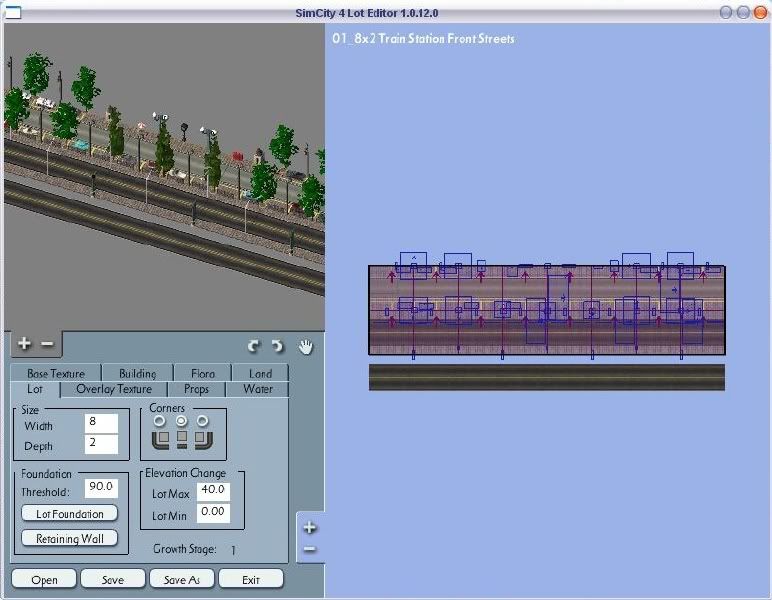Open the Props tab
Image resolution: width=772 pixels, height=600 pixels.
point(196,389)
